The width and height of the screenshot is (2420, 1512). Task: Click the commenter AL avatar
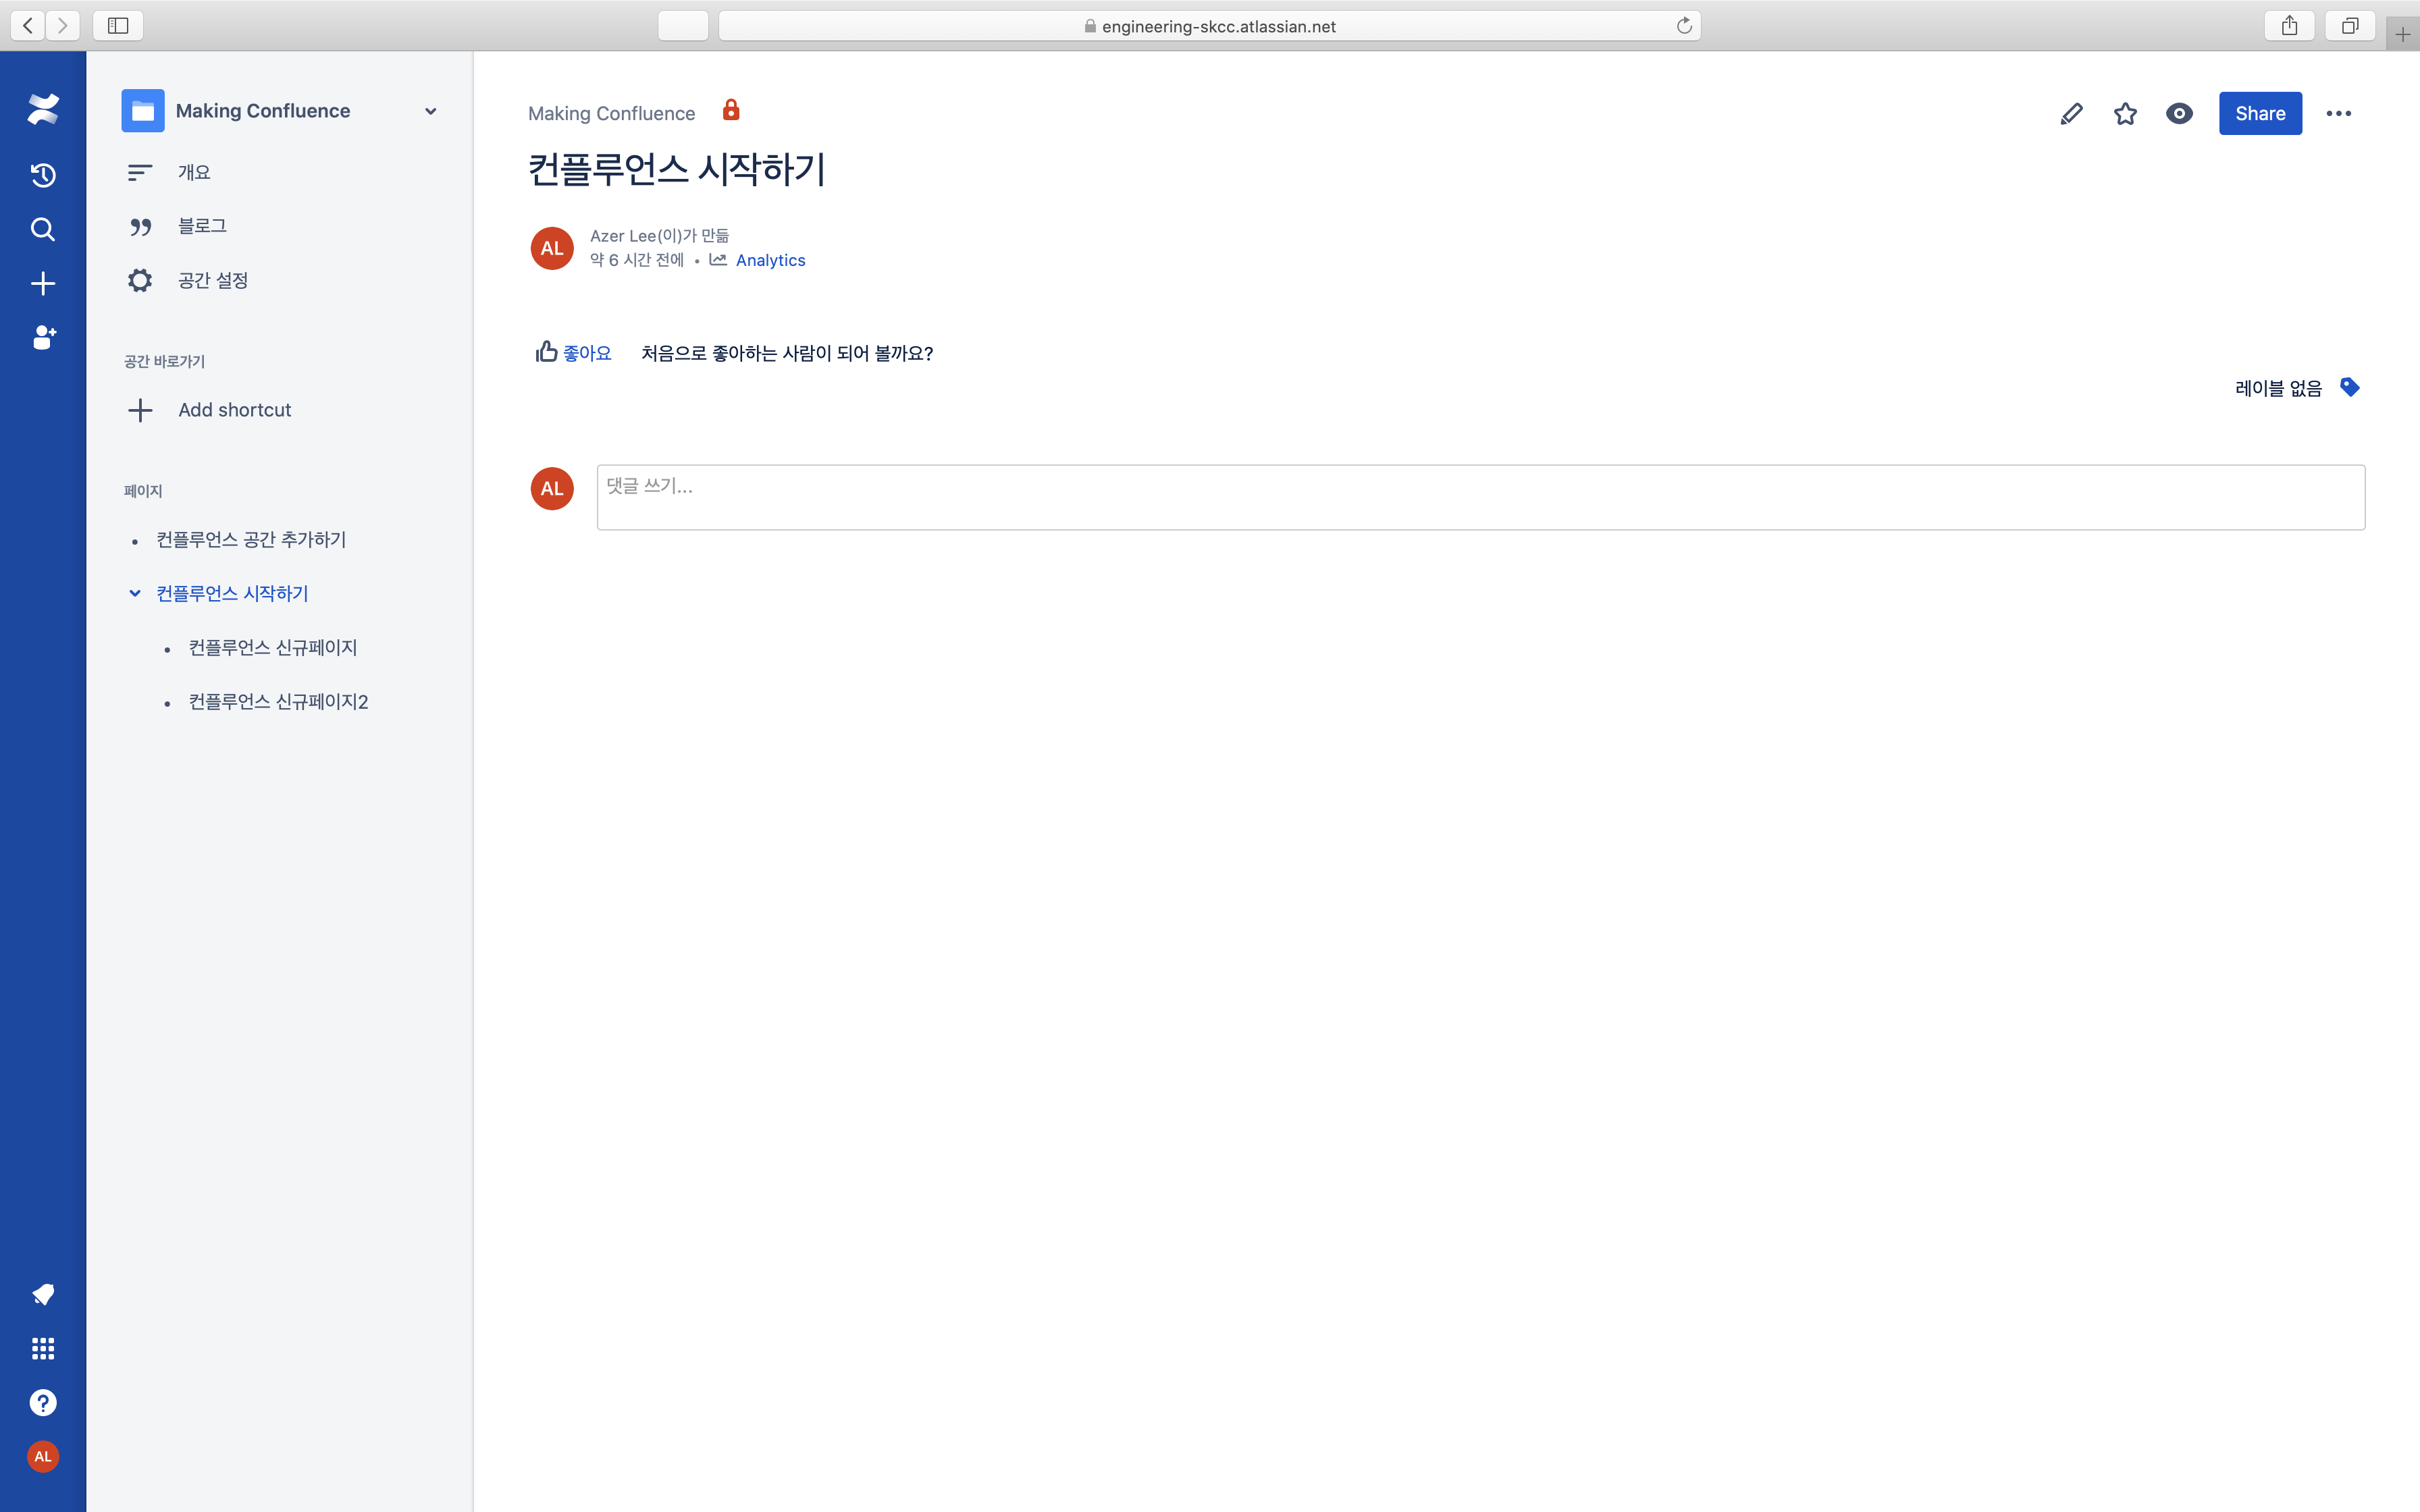click(552, 488)
